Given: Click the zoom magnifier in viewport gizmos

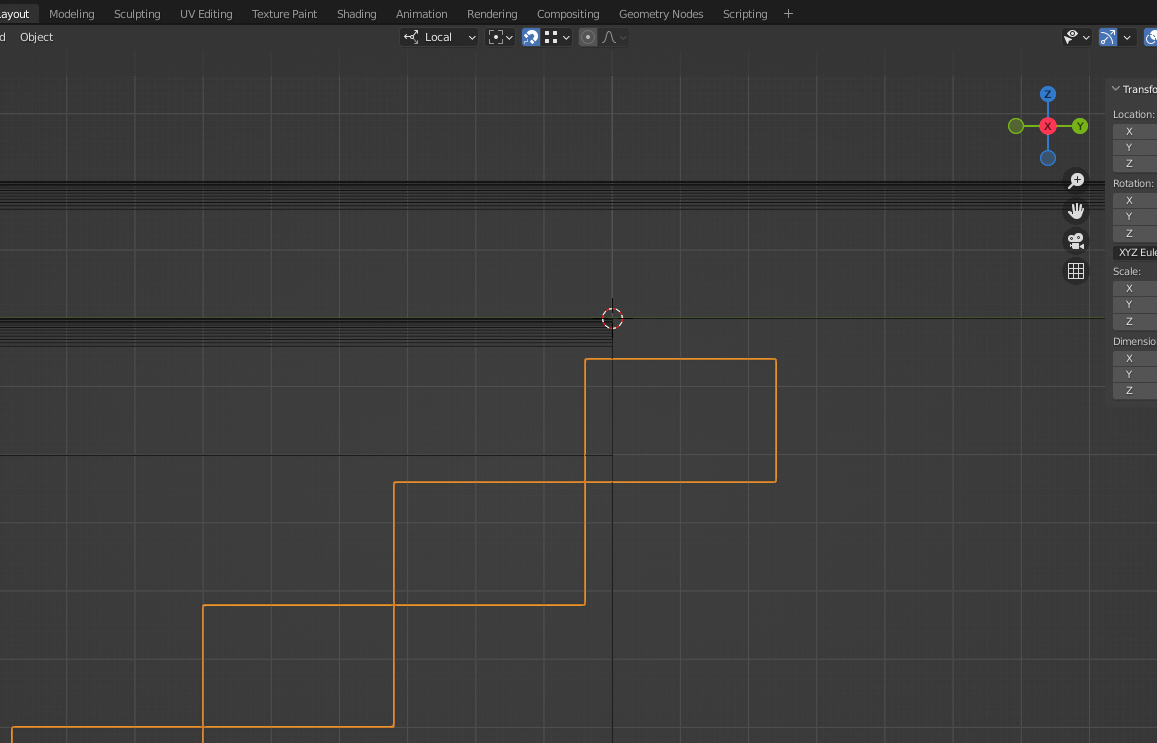Looking at the screenshot, I should 1075,180.
